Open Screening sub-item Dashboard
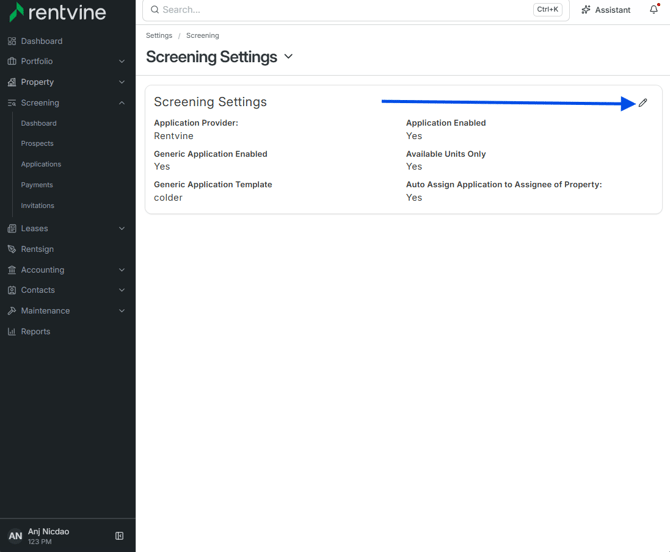The width and height of the screenshot is (670, 552). (x=38, y=123)
